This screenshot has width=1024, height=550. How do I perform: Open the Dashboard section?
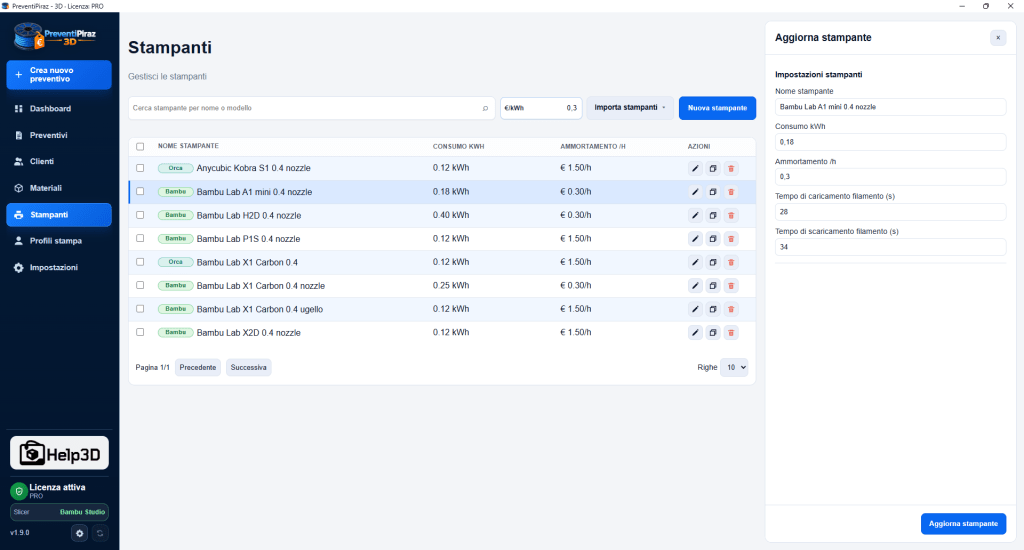coord(59,108)
